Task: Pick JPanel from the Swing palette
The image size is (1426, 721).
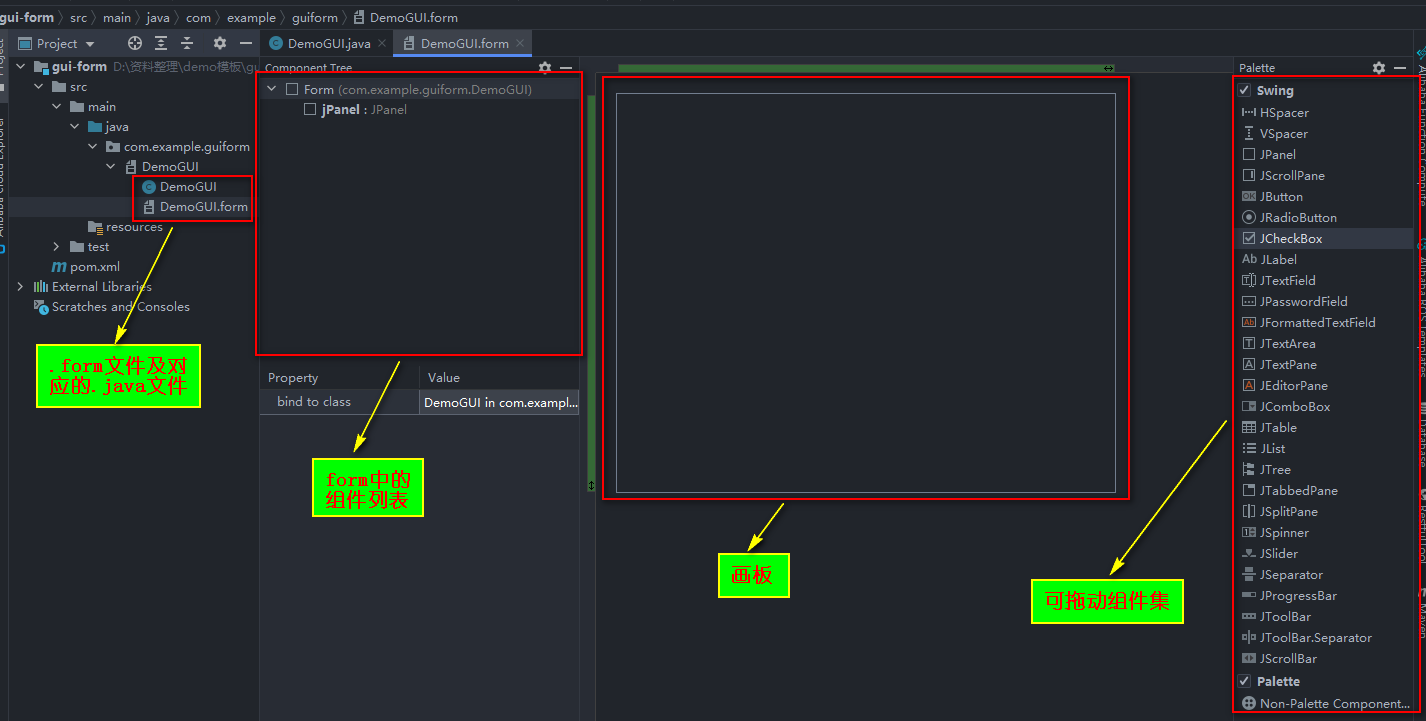Action: coord(1269,155)
